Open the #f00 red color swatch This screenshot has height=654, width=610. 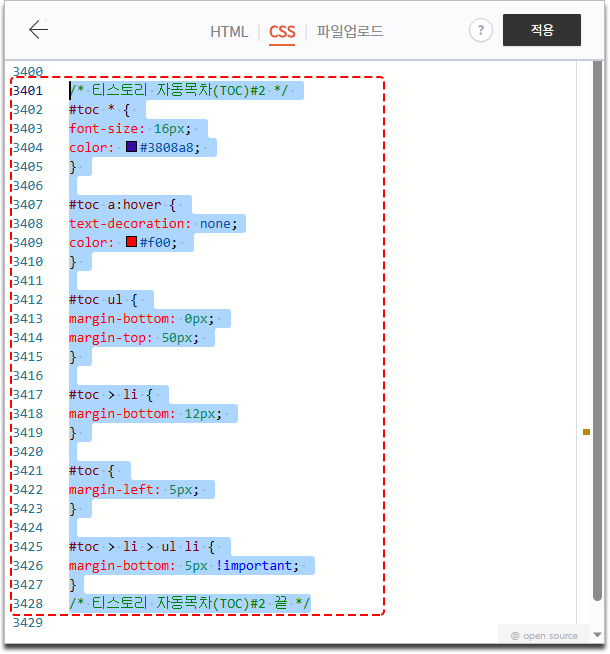131,242
